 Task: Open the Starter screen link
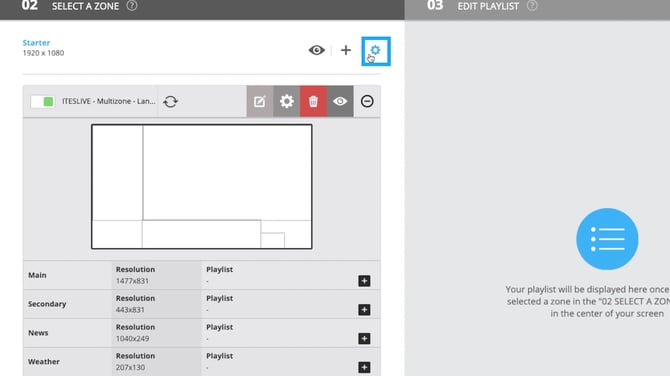[36, 43]
